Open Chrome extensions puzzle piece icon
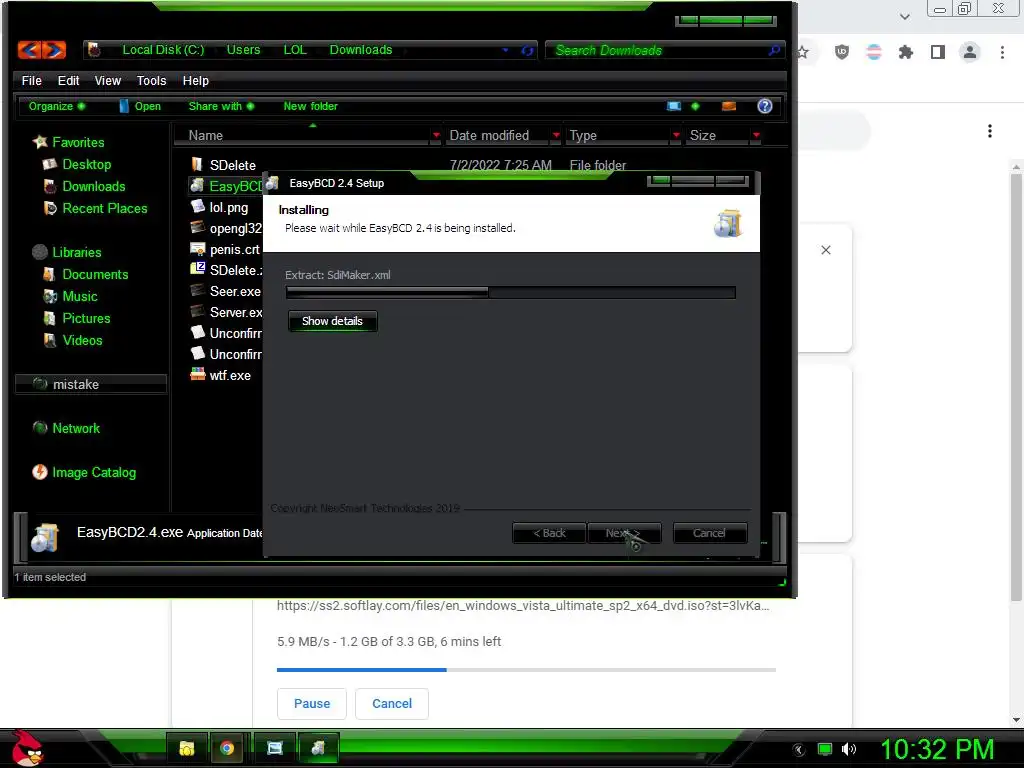The width and height of the screenshot is (1024, 768). point(905,52)
